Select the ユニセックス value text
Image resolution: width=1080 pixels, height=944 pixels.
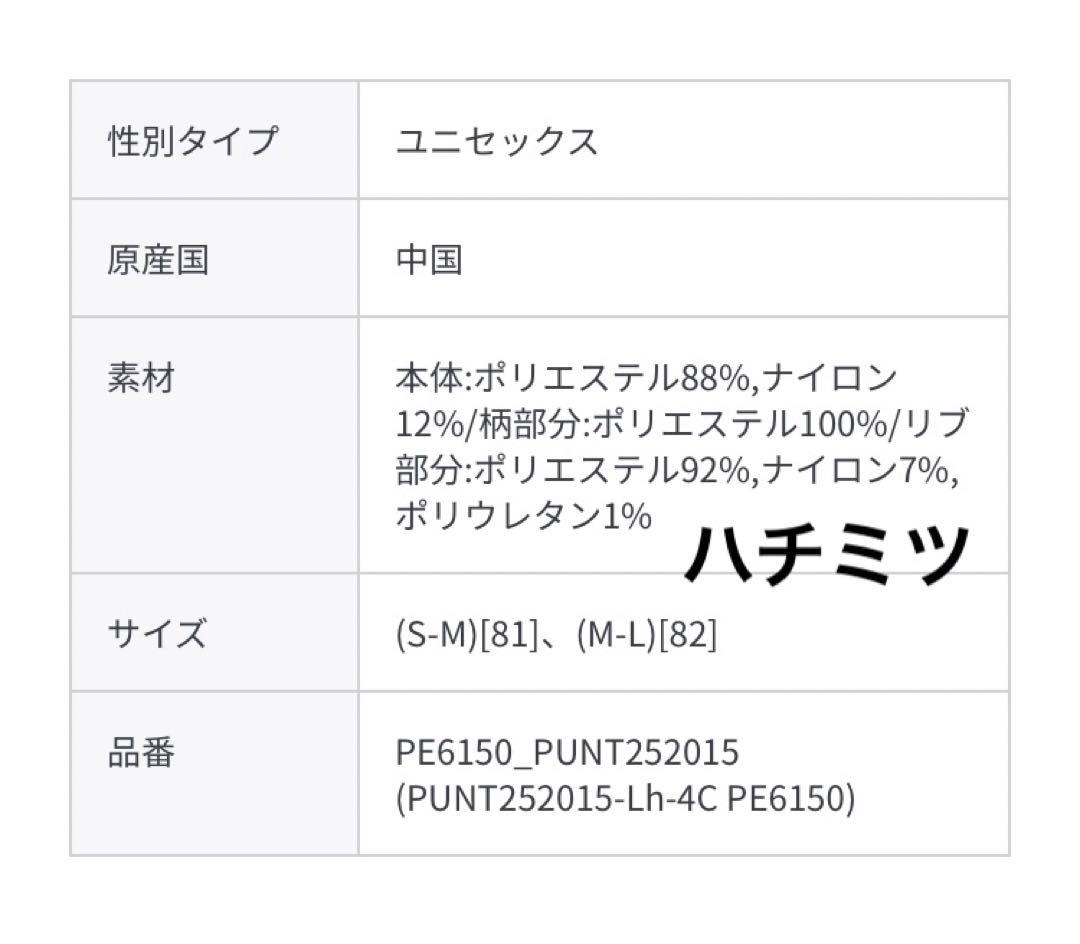(497, 141)
